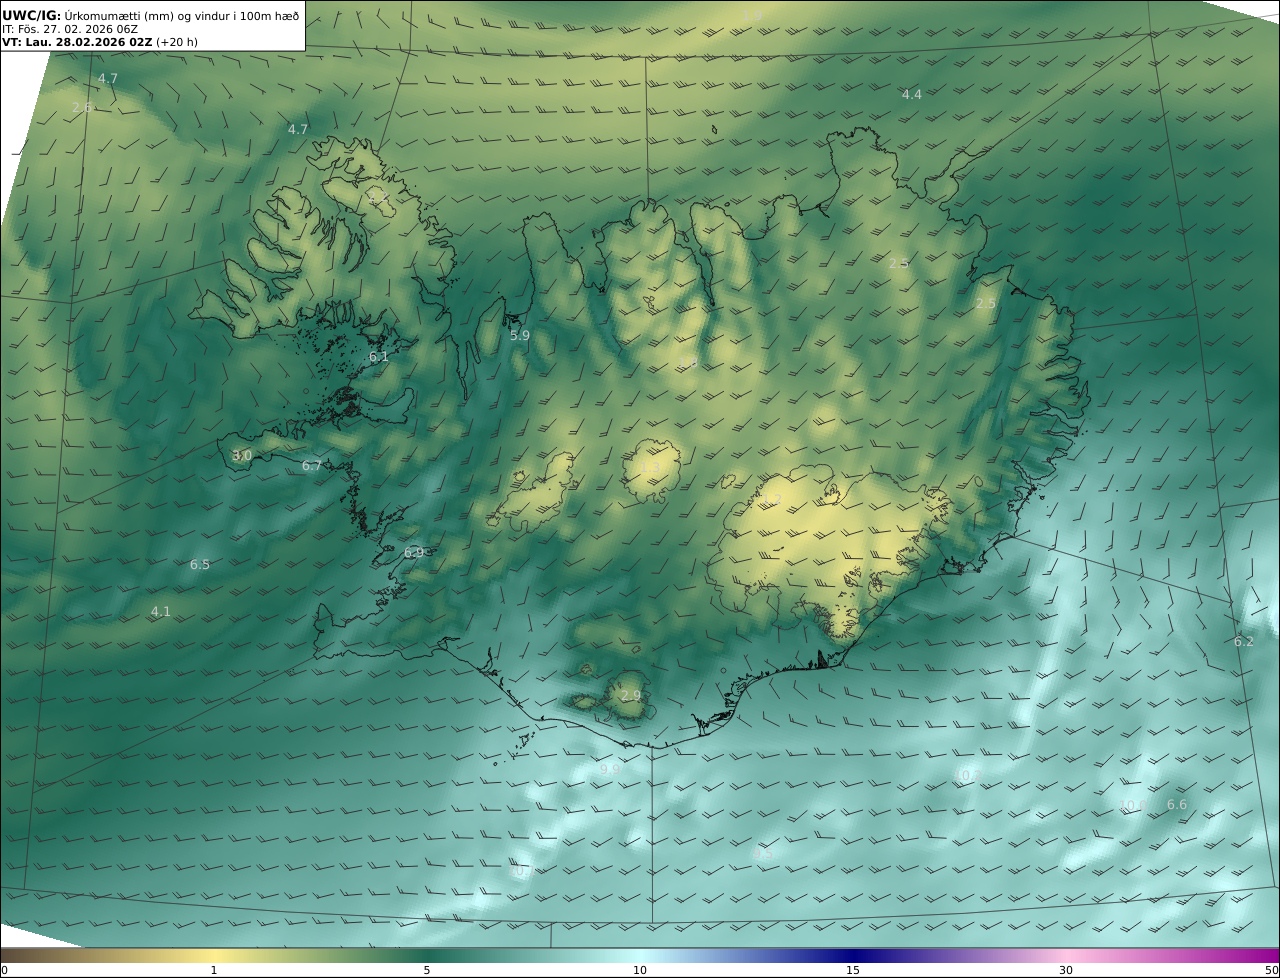Click the 10.0 value beside the 6.6 label
The width and height of the screenshot is (1280, 978).
pos(1132,805)
